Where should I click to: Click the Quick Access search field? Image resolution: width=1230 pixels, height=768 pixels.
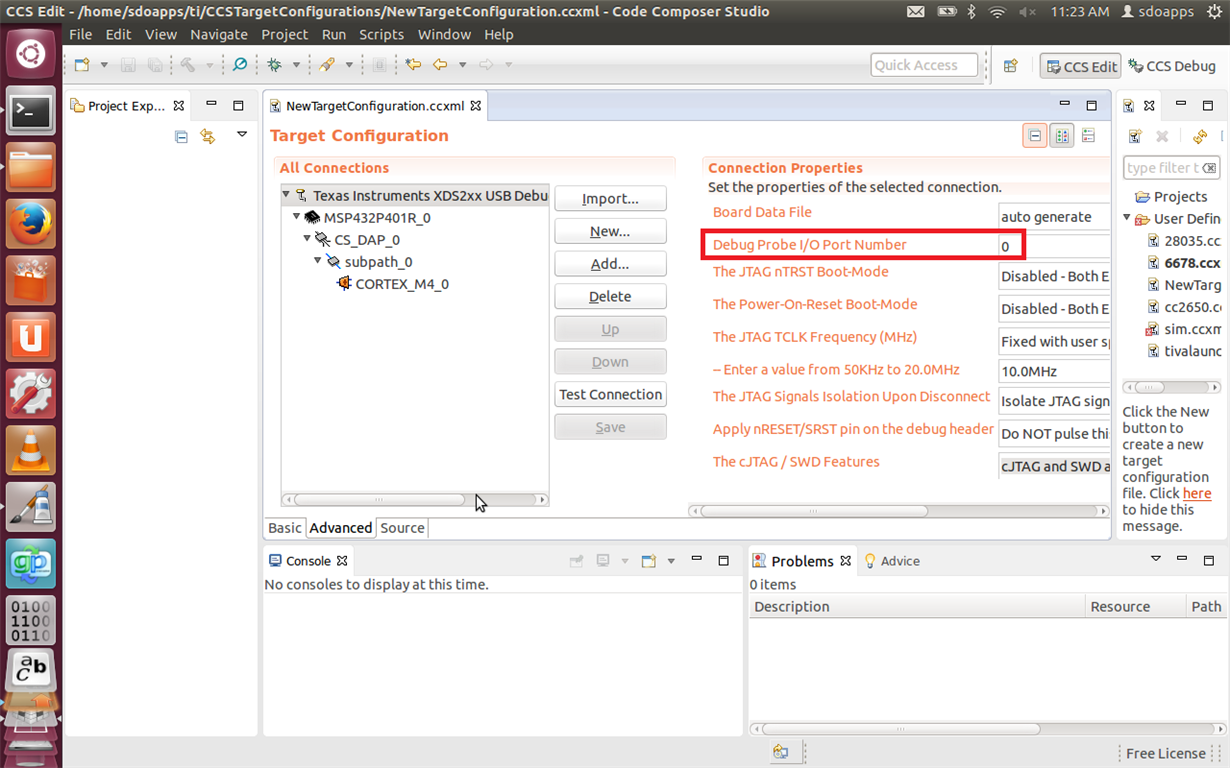[x=924, y=65]
